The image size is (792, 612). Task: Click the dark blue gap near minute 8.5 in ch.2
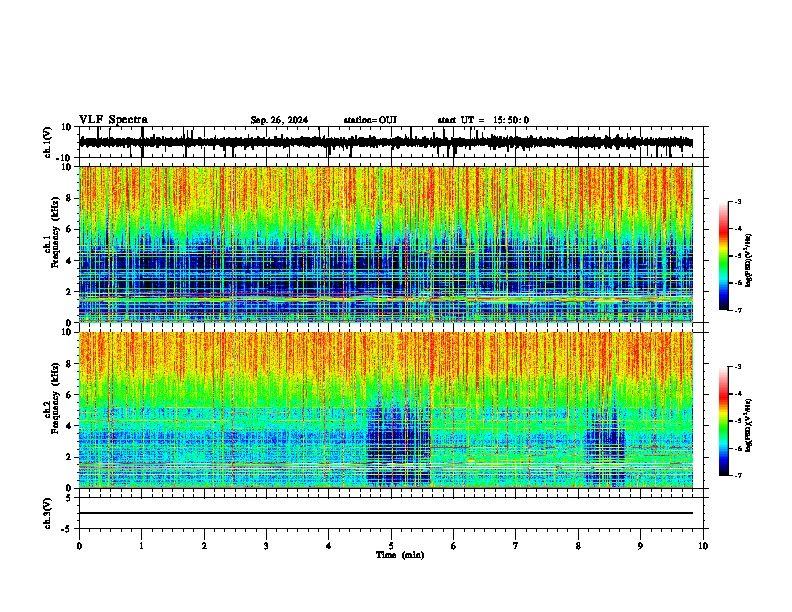tap(606, 449)
